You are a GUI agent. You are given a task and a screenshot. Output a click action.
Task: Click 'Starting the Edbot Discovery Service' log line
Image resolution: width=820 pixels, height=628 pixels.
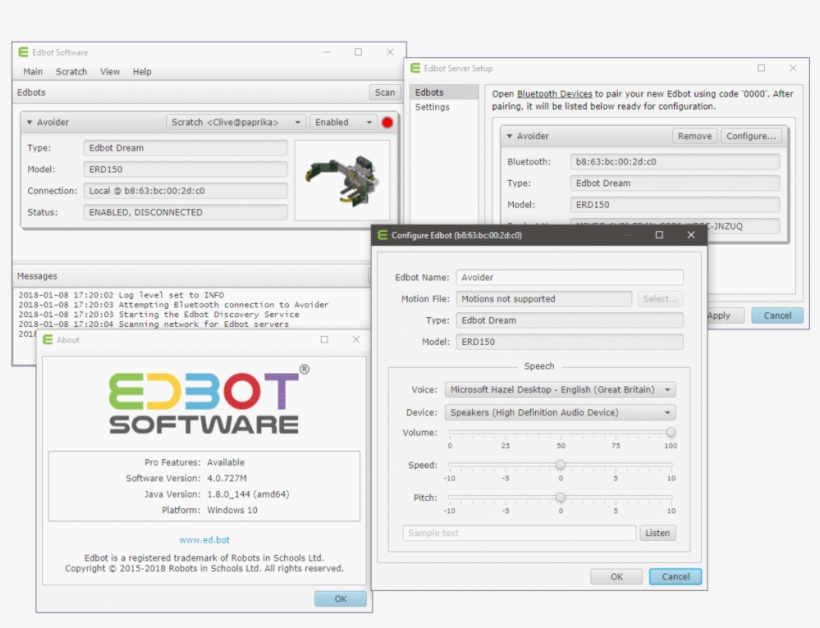(x=159, y=314)
